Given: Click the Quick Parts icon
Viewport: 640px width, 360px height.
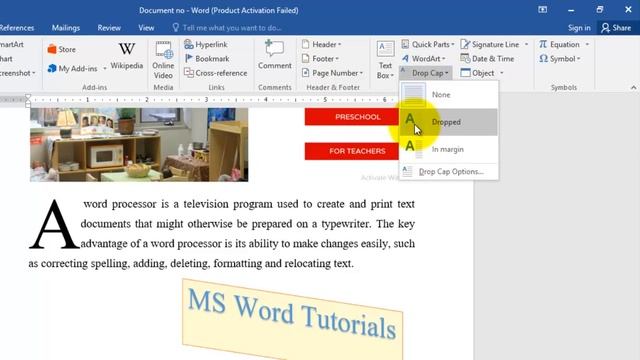Looking at the screenshot, I should tap(405, 44).
